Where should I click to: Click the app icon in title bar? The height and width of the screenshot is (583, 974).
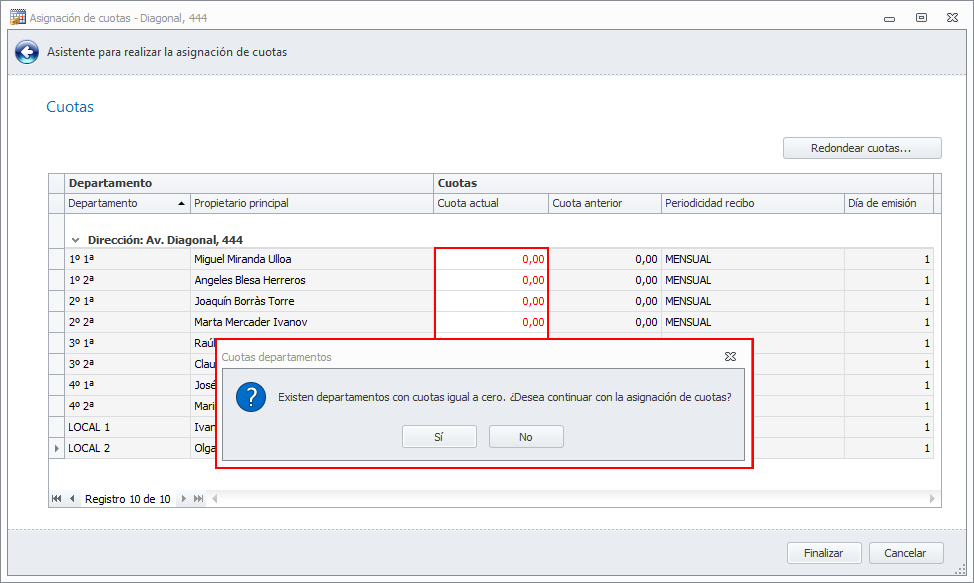coord(17,17)
